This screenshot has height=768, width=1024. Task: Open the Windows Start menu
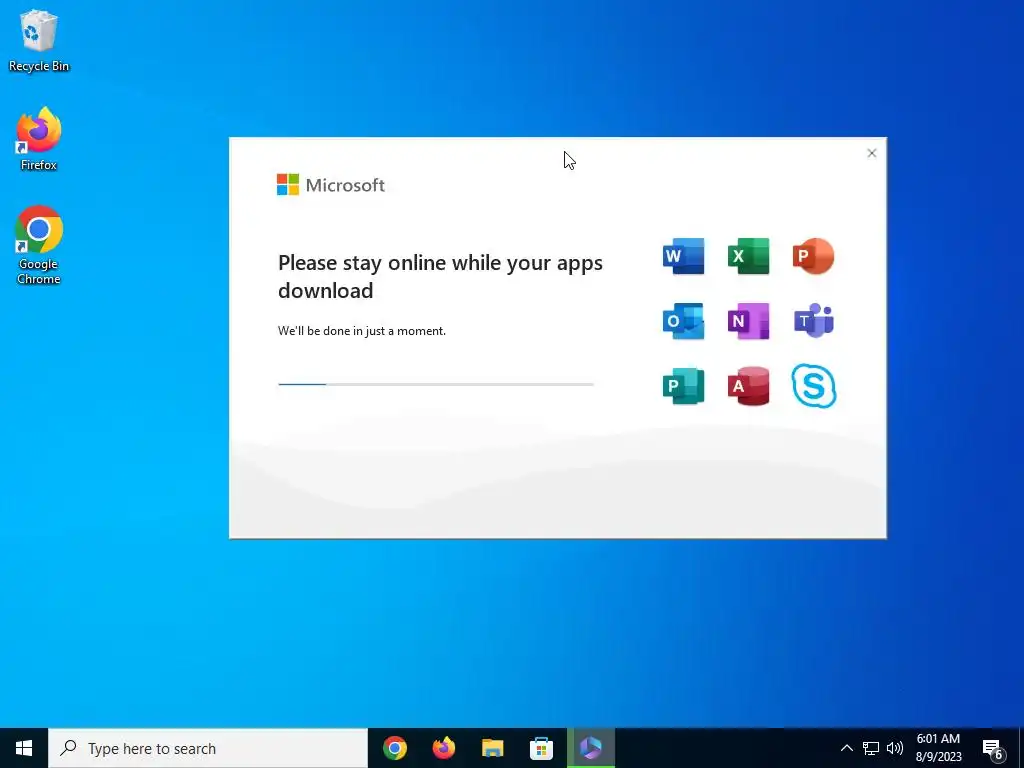point(24,748)
